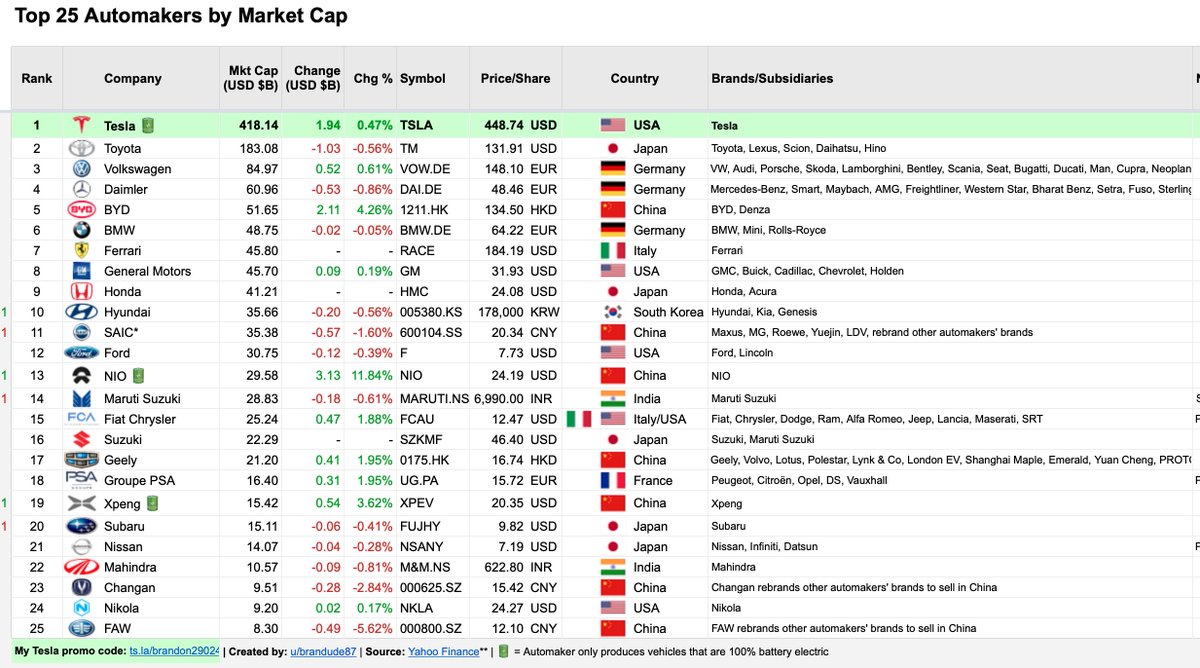Select the -5.62% change cell for FAW
The width and height of the screenshot is (1200, 668).
[x=372, y=628]
